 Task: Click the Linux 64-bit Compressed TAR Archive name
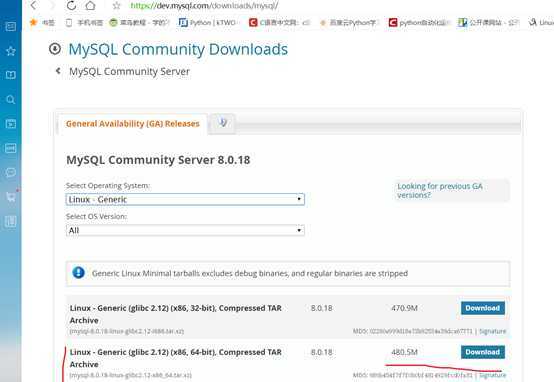[176, 358]
